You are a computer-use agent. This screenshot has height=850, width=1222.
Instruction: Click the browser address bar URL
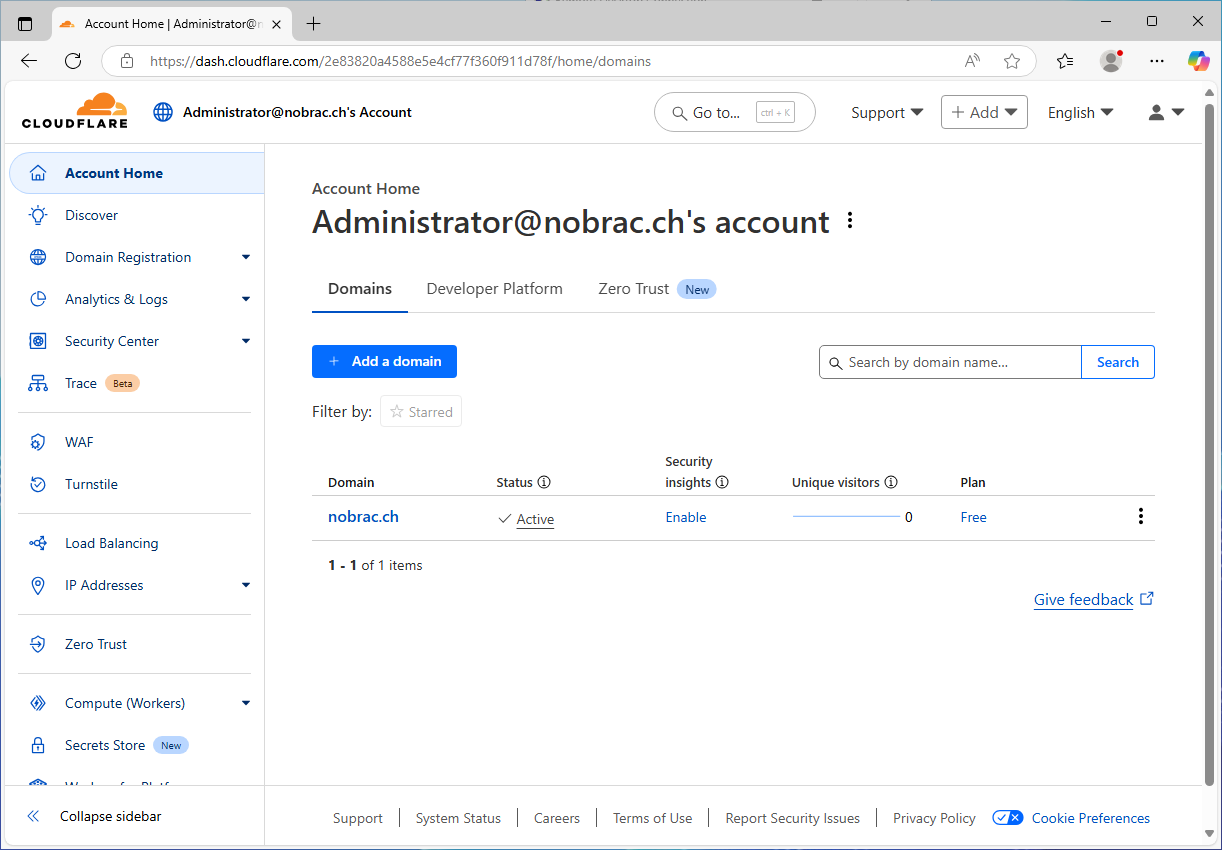click(400, 61)
